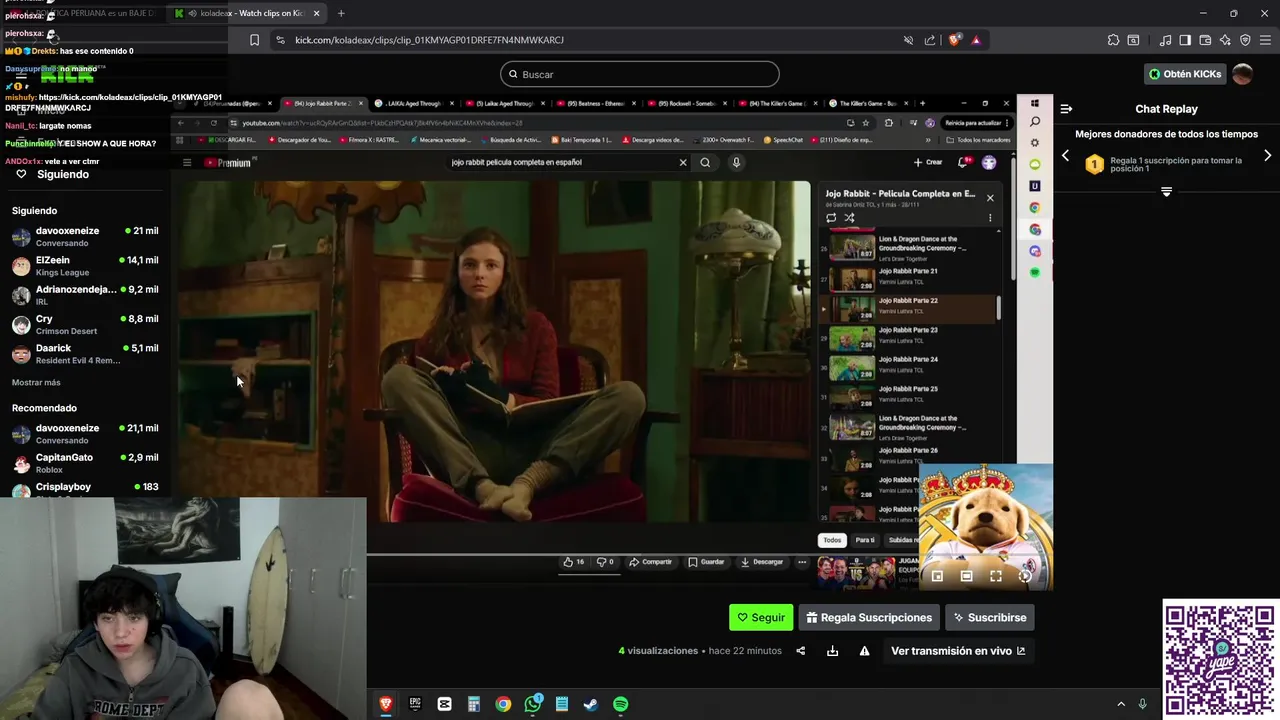Toggle the like button showing 16

pyautogui.click(x=573, y=562)
